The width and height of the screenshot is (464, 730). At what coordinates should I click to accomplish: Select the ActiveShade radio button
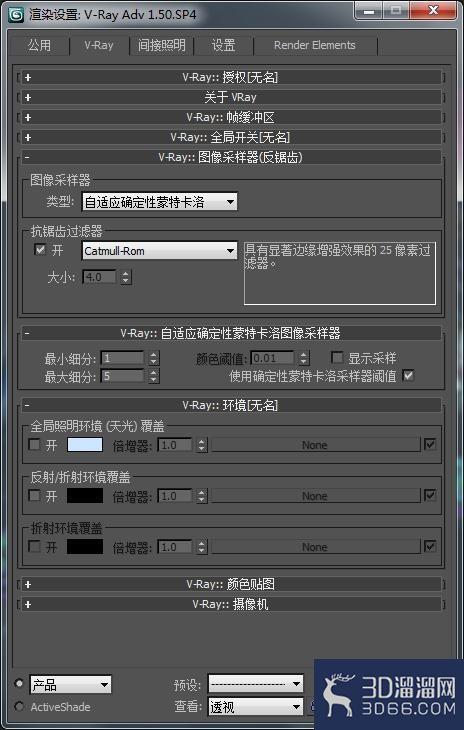coord(19,707)
